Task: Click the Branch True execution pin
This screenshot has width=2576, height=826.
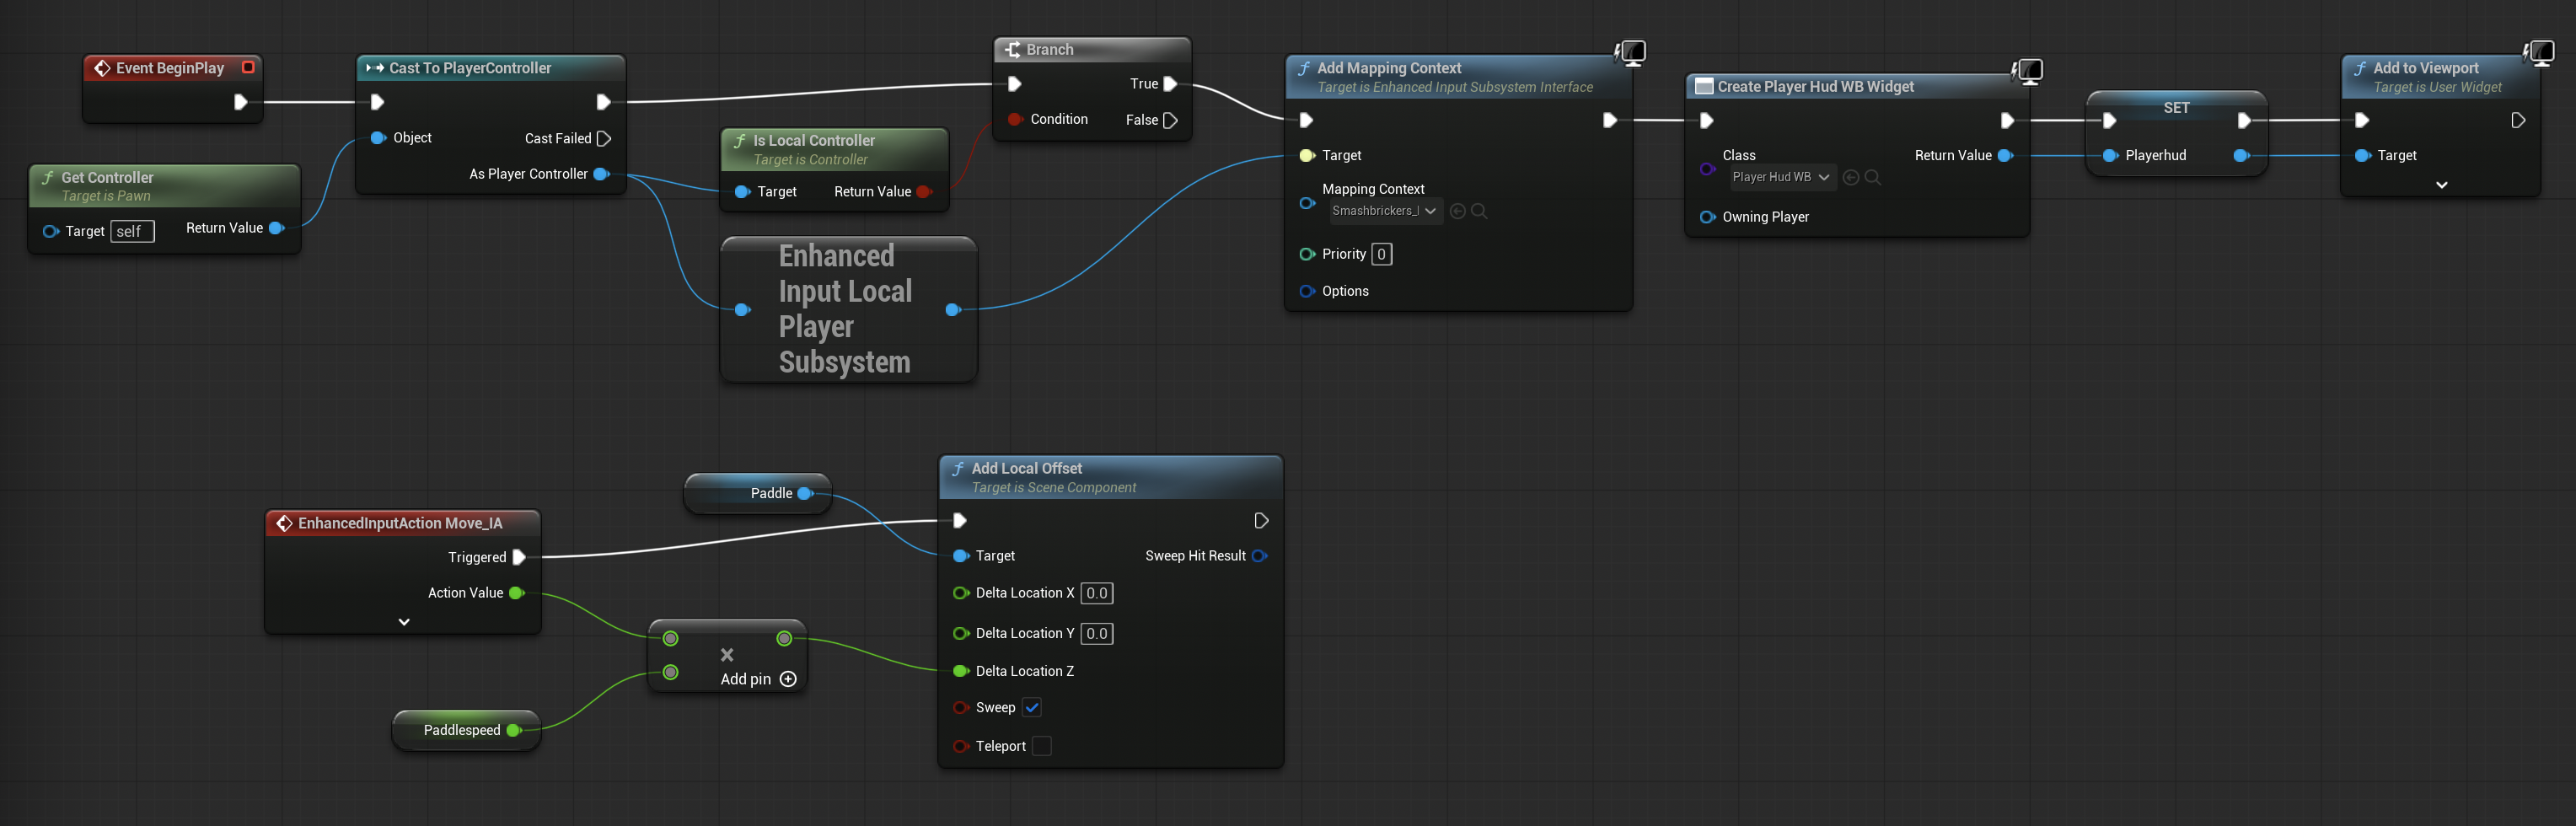Action: (1170, 84)
